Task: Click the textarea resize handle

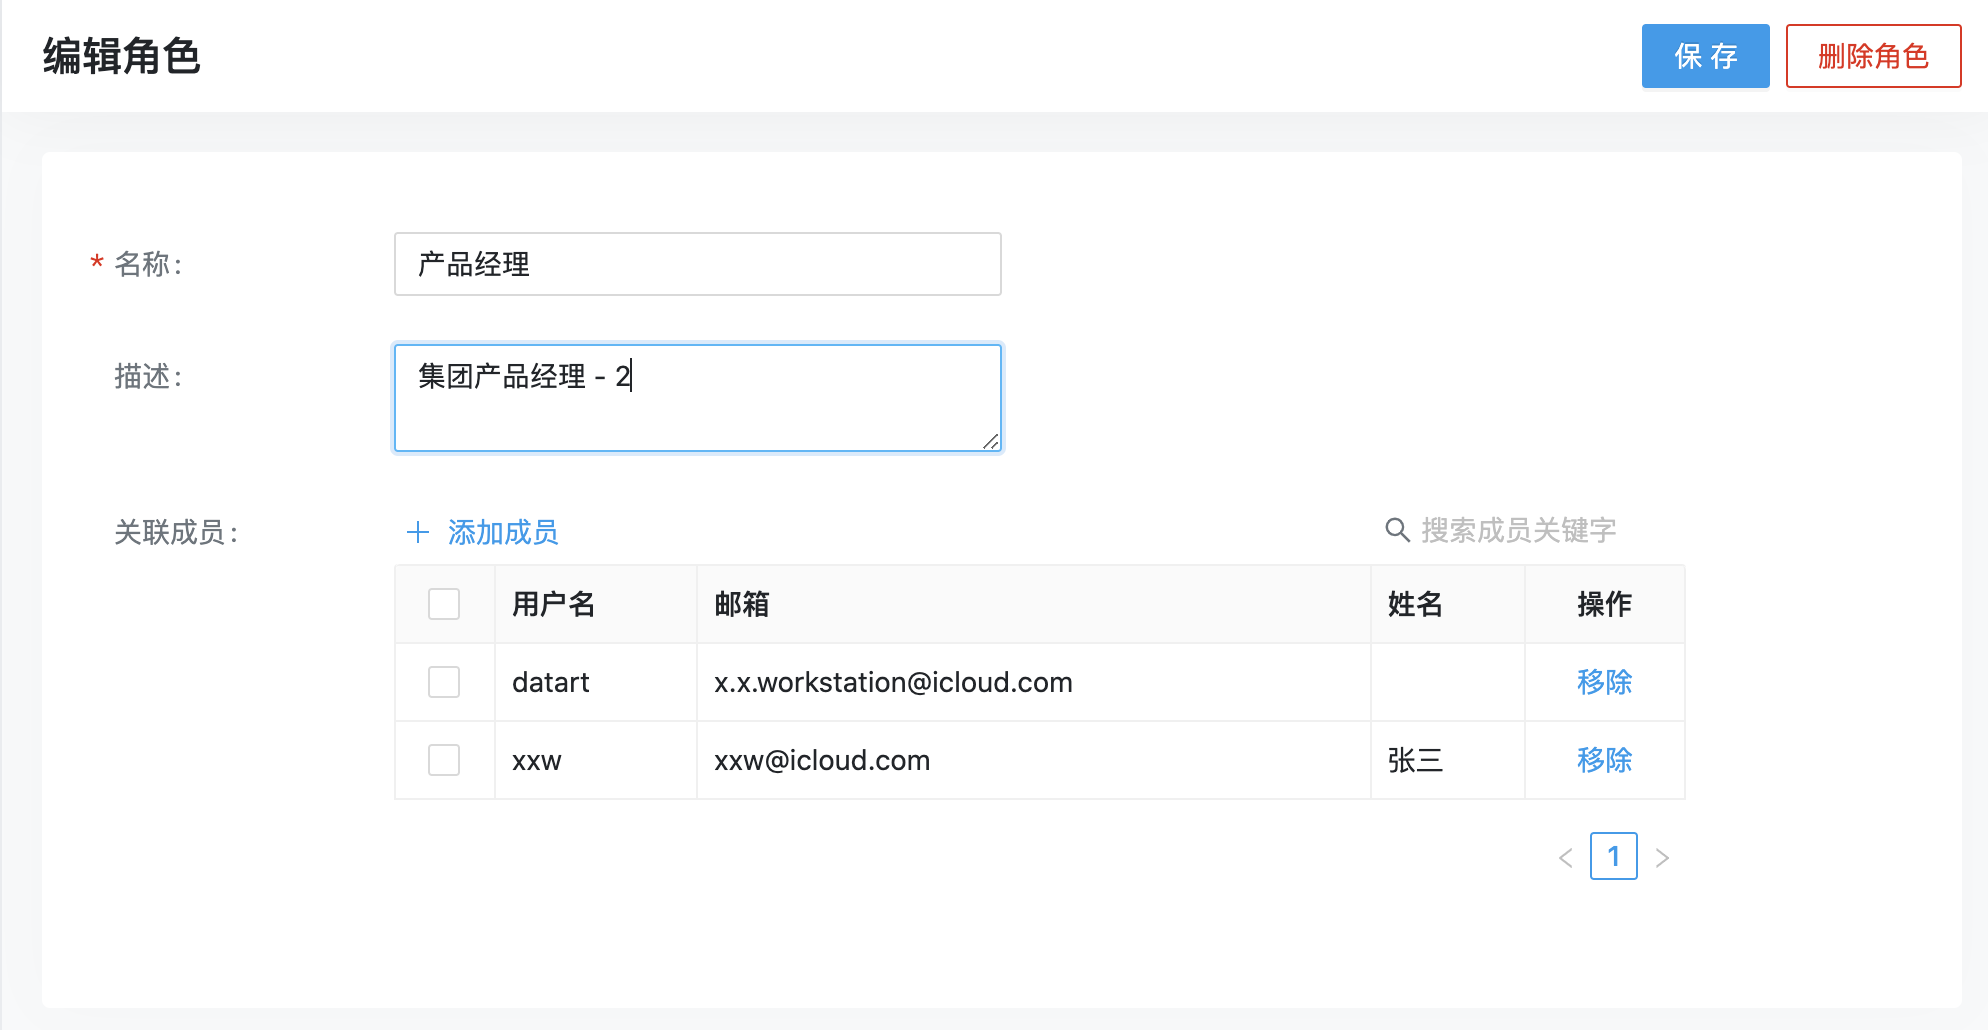Action: [x=991, y=441]
